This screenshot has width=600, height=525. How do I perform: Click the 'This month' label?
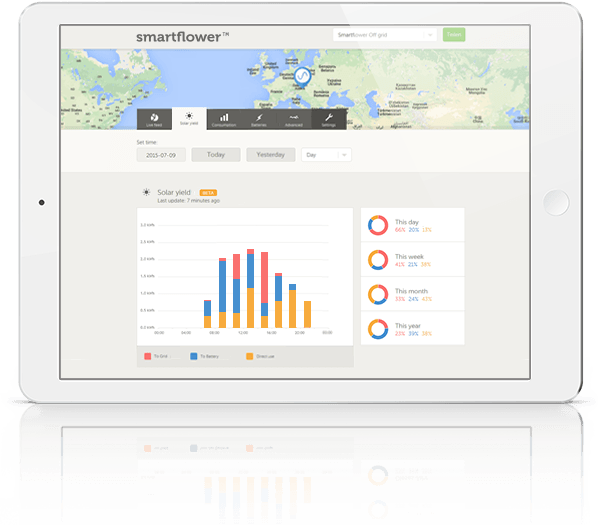[x=411, y=291]
